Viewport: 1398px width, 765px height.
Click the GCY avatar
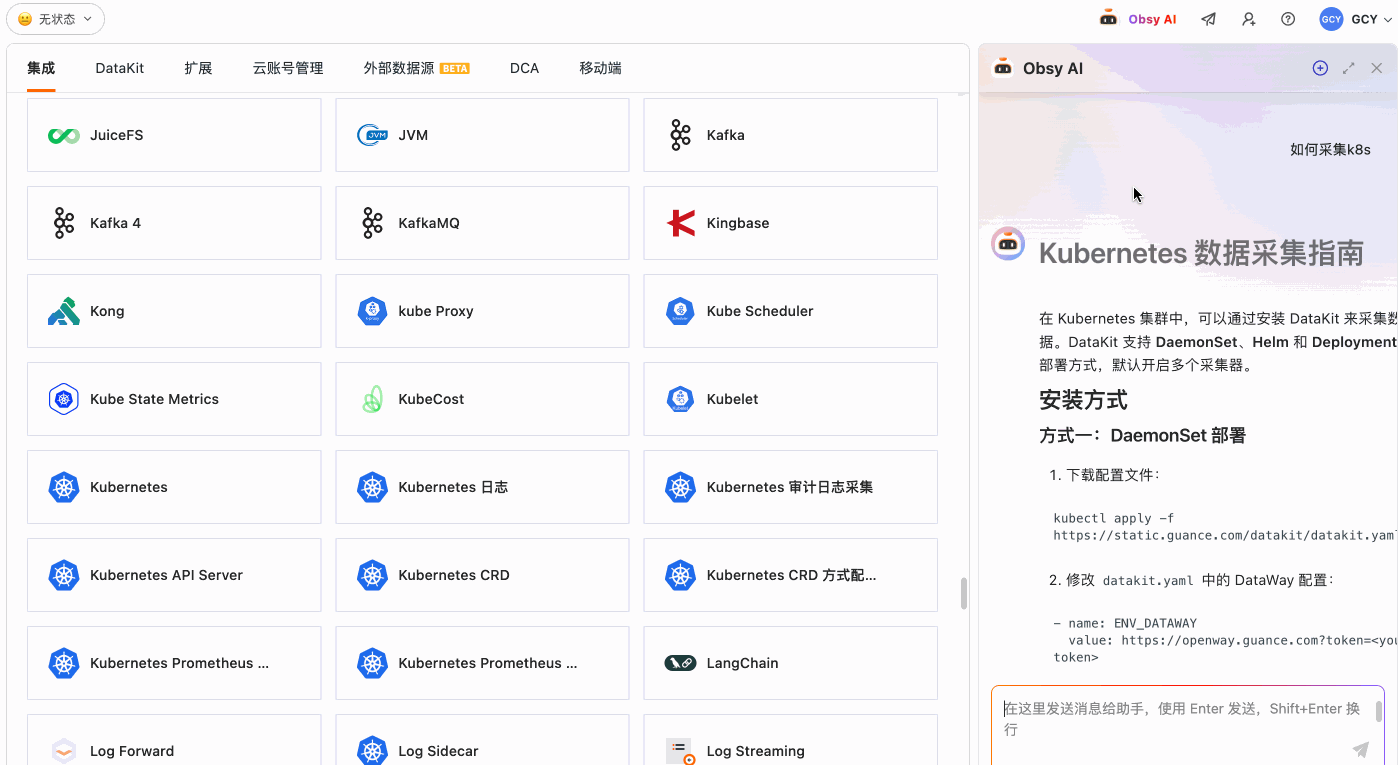1331,19
